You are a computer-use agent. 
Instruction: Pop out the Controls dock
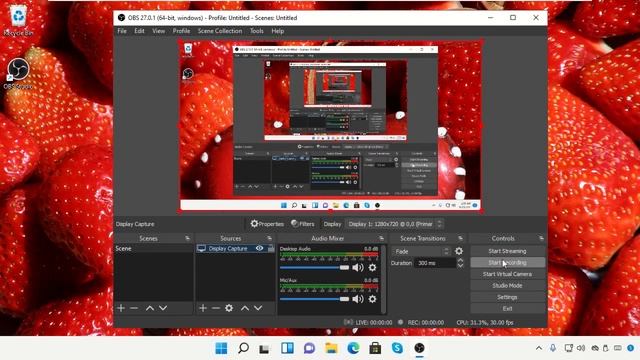[x=541, y=238]
